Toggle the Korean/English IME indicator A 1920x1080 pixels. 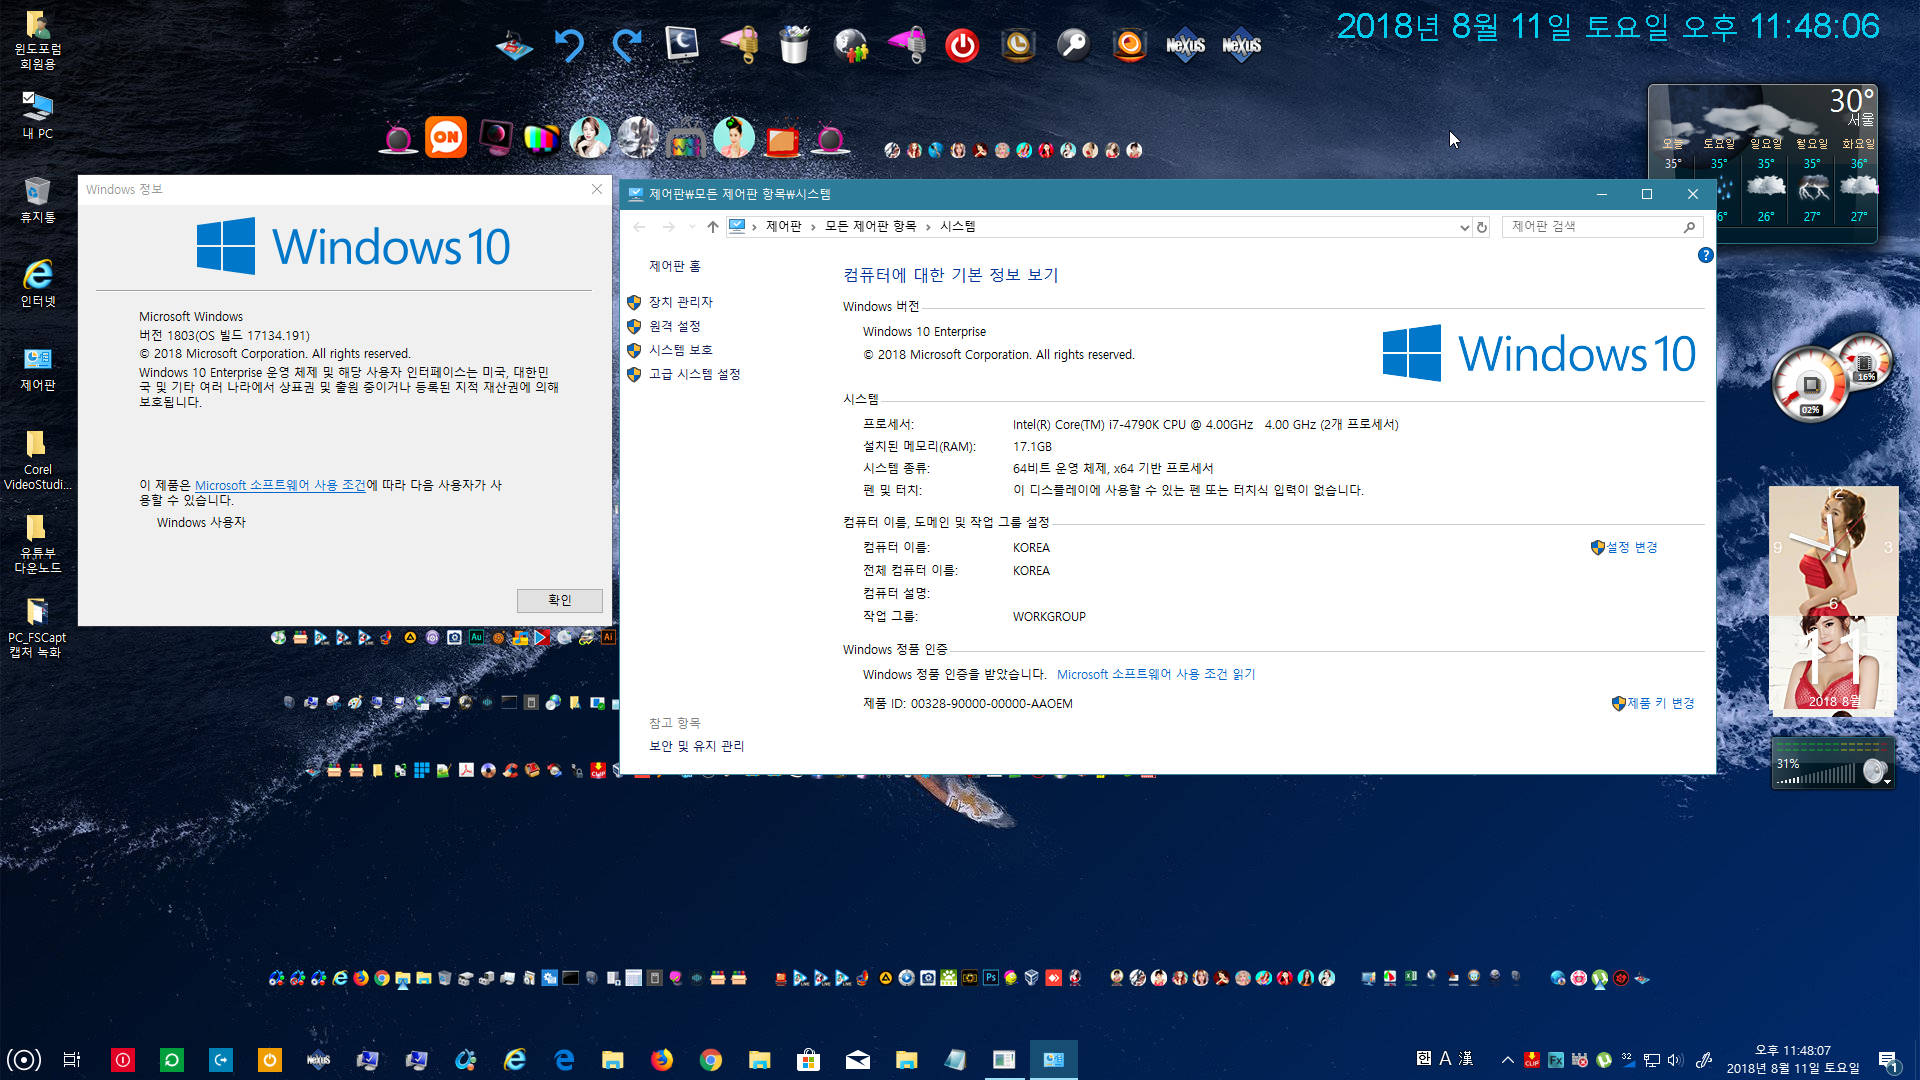click(x=1445, y=1058)
